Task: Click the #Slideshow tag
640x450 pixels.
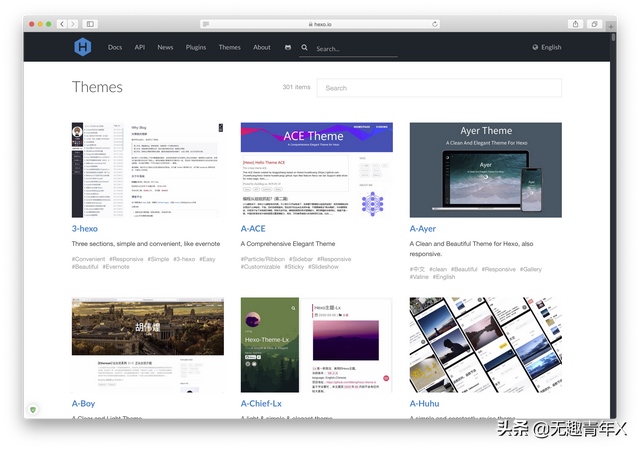Action: [323, 267]
